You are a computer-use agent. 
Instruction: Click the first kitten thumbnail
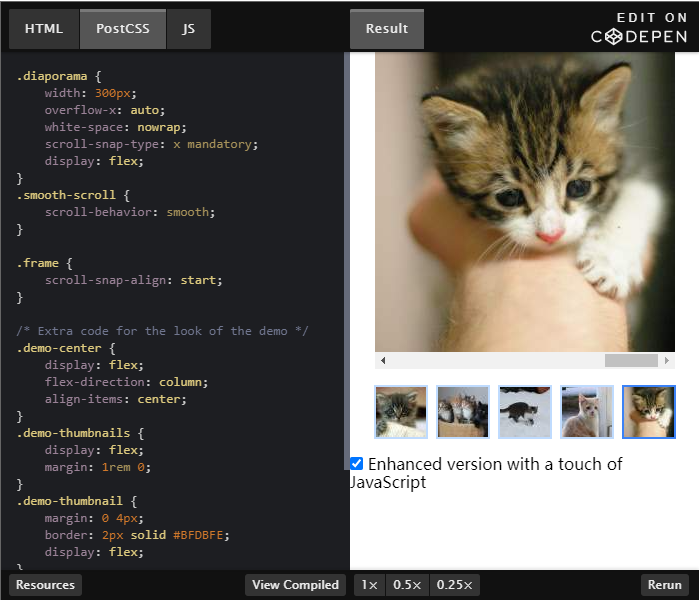click(401, 412)
